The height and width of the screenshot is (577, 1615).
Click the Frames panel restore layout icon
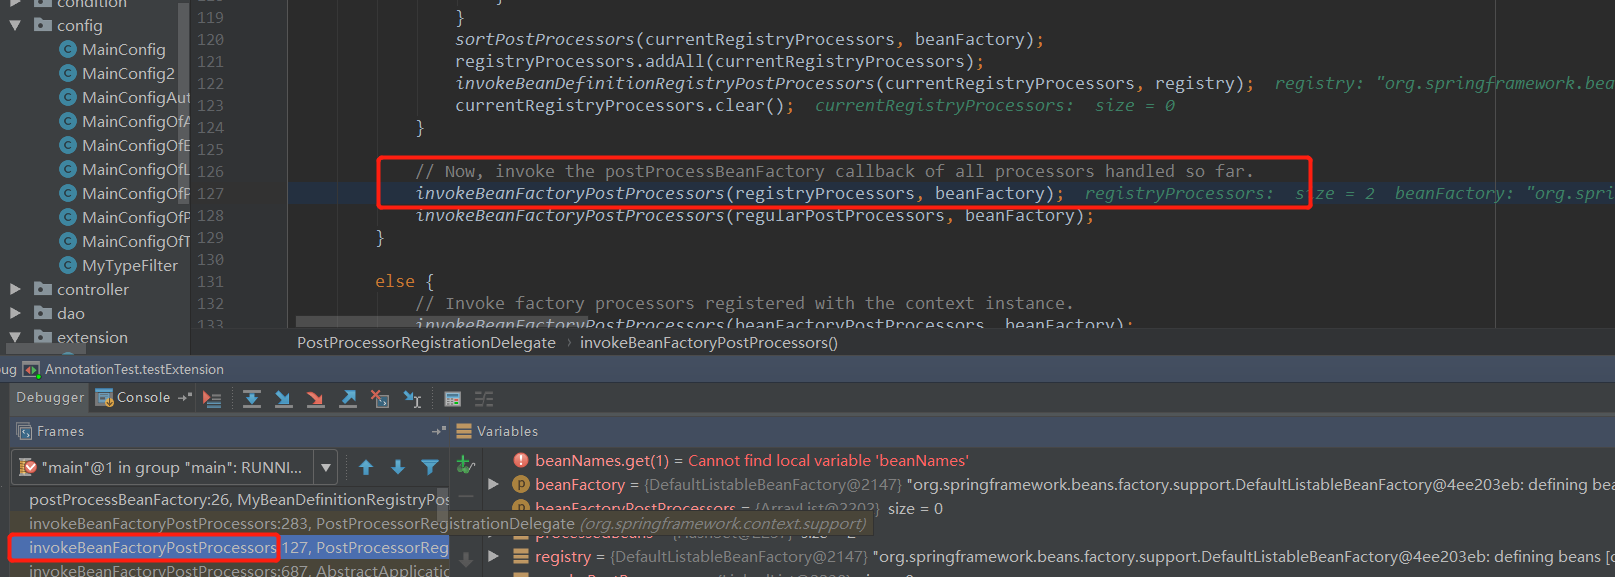[x=439, y=431]
